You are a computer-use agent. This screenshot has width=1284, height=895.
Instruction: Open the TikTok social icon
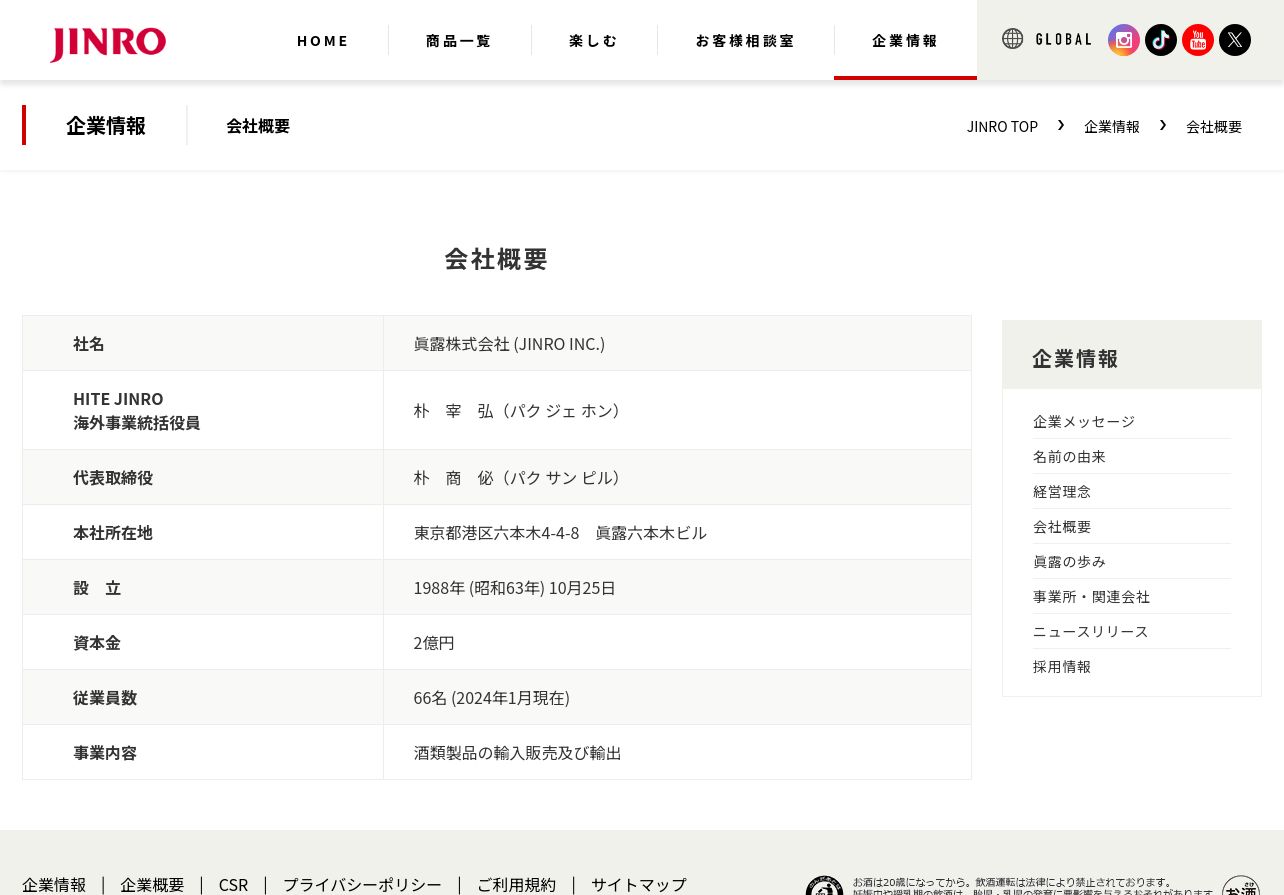(x=1161, y=40)
